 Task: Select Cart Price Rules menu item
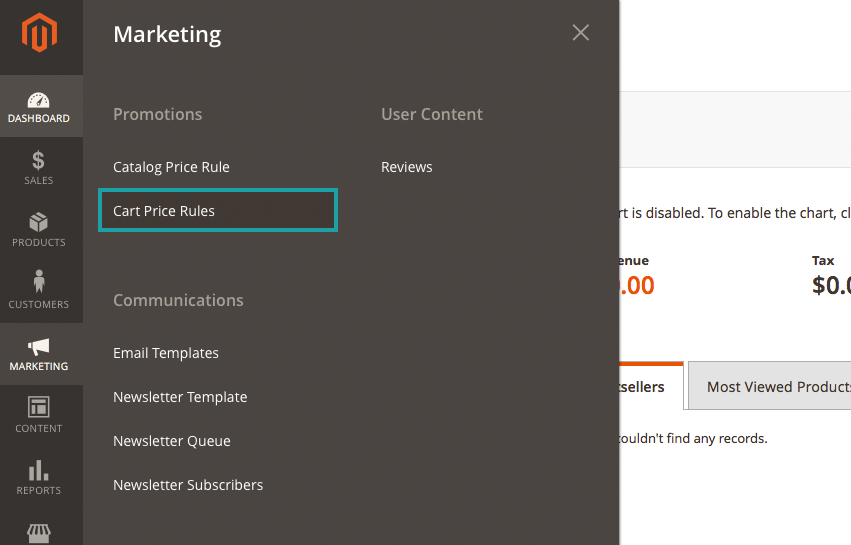click(164, 211)
